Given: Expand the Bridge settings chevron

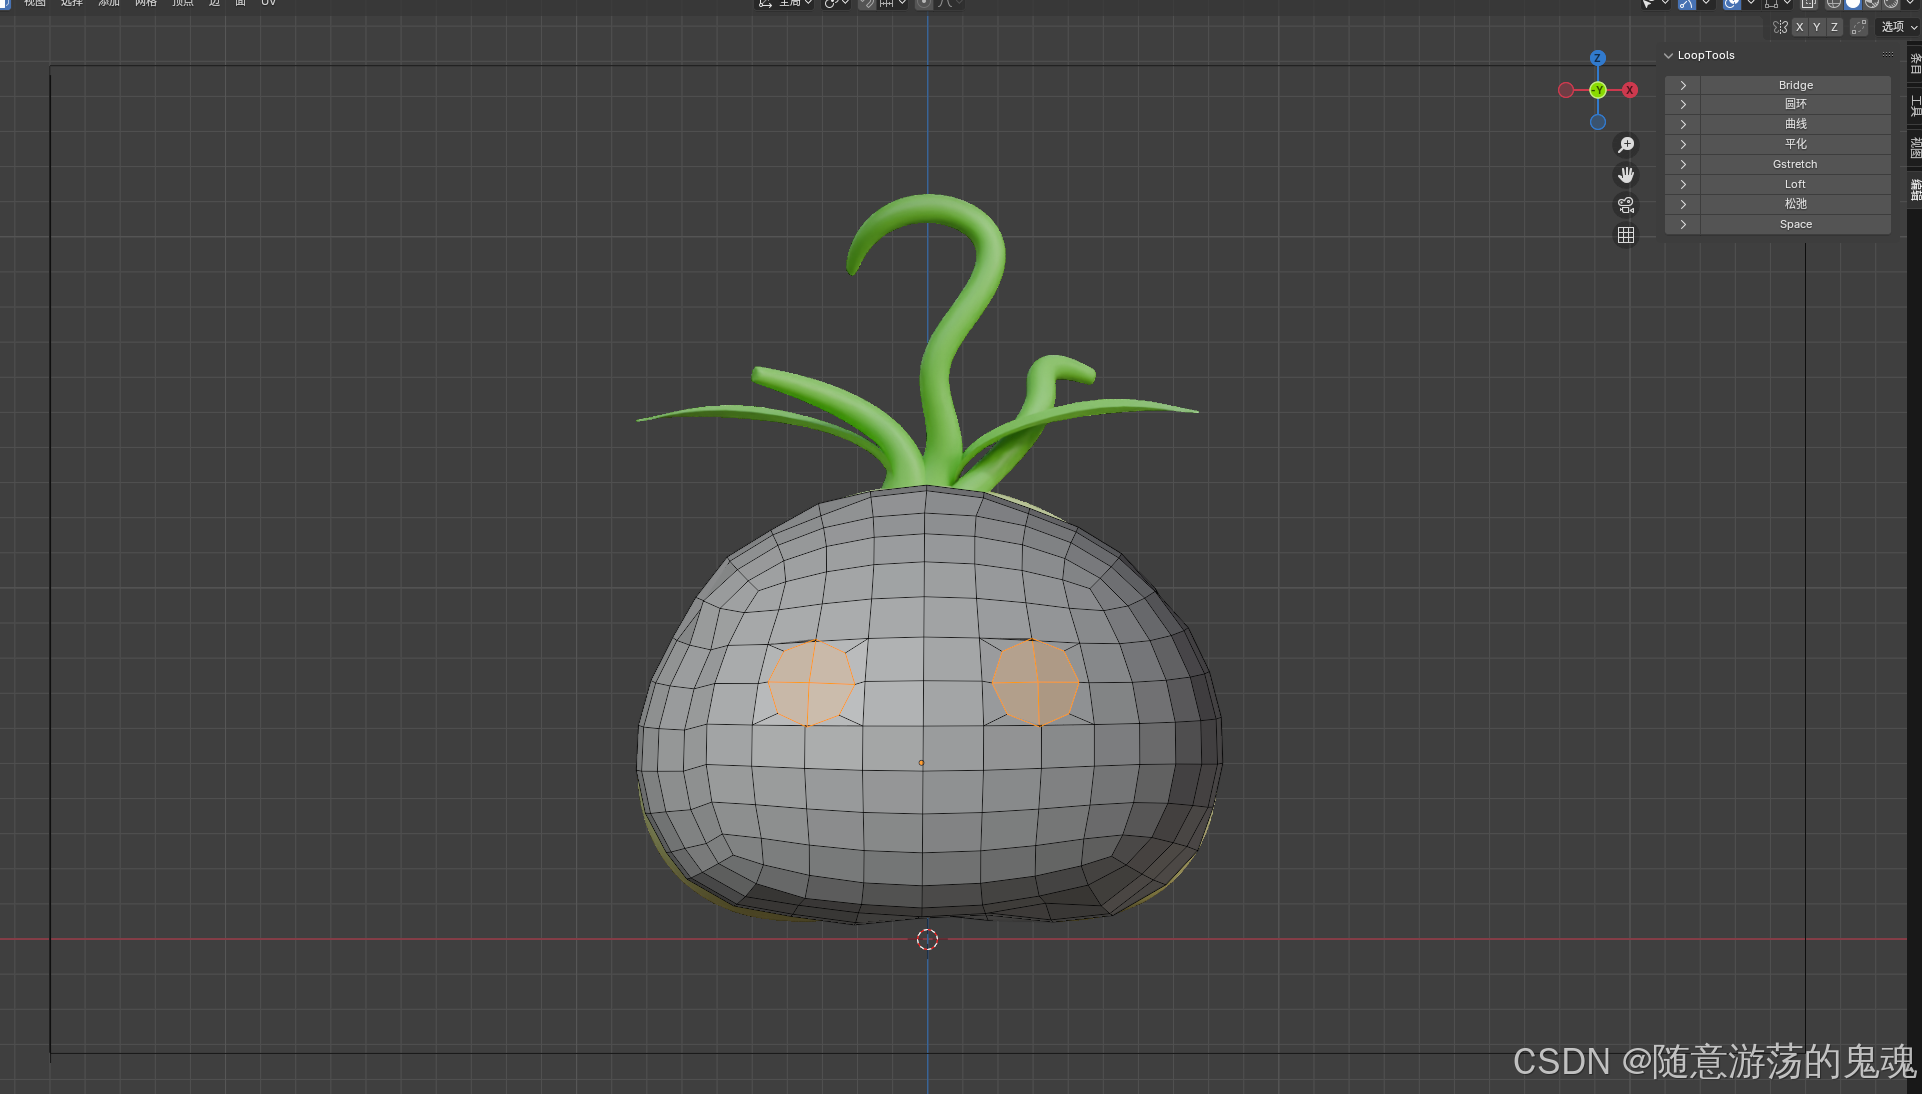Looking at the screenshot, I should [x=1683, y=85].
